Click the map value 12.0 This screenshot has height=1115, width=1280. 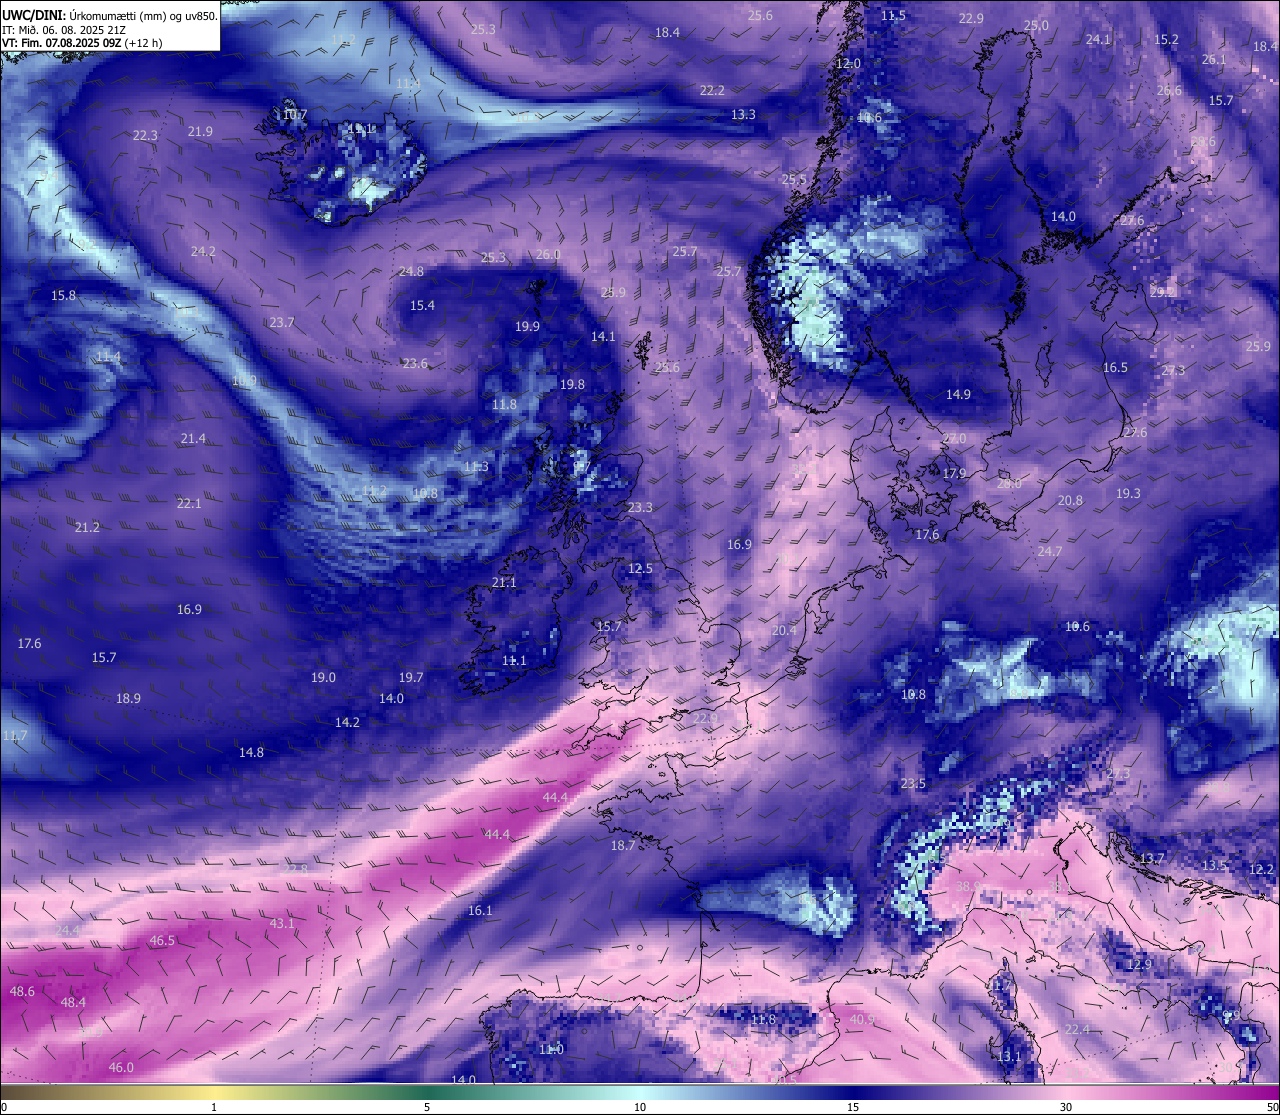tap(848, 63)
